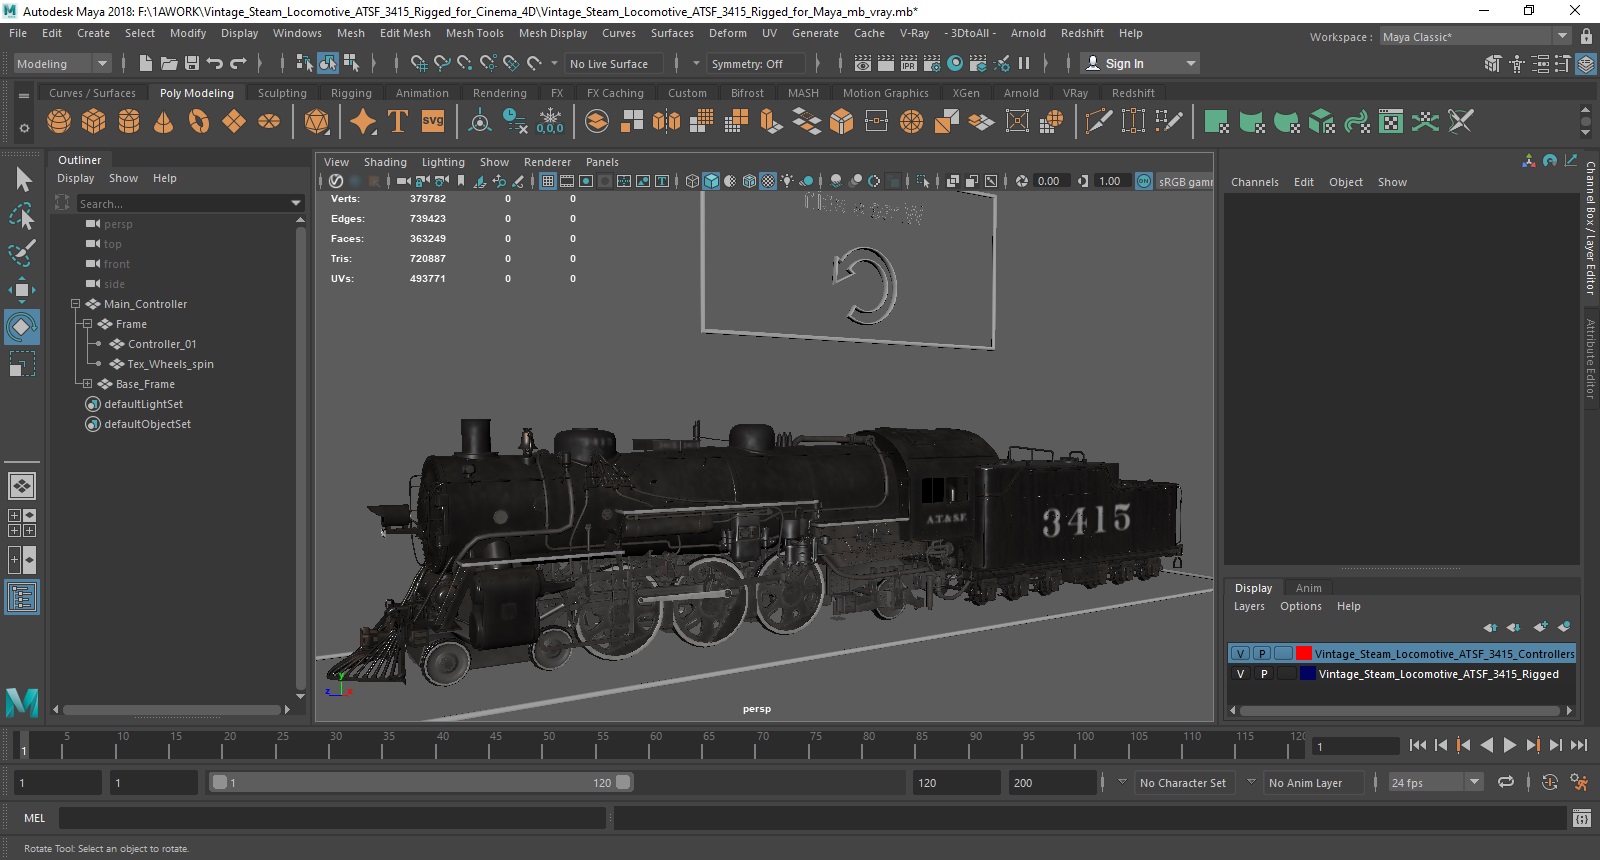Toggle playback P of Controllers layer
Screen dimensions: 1600x860
click(x=1262, y=653)
